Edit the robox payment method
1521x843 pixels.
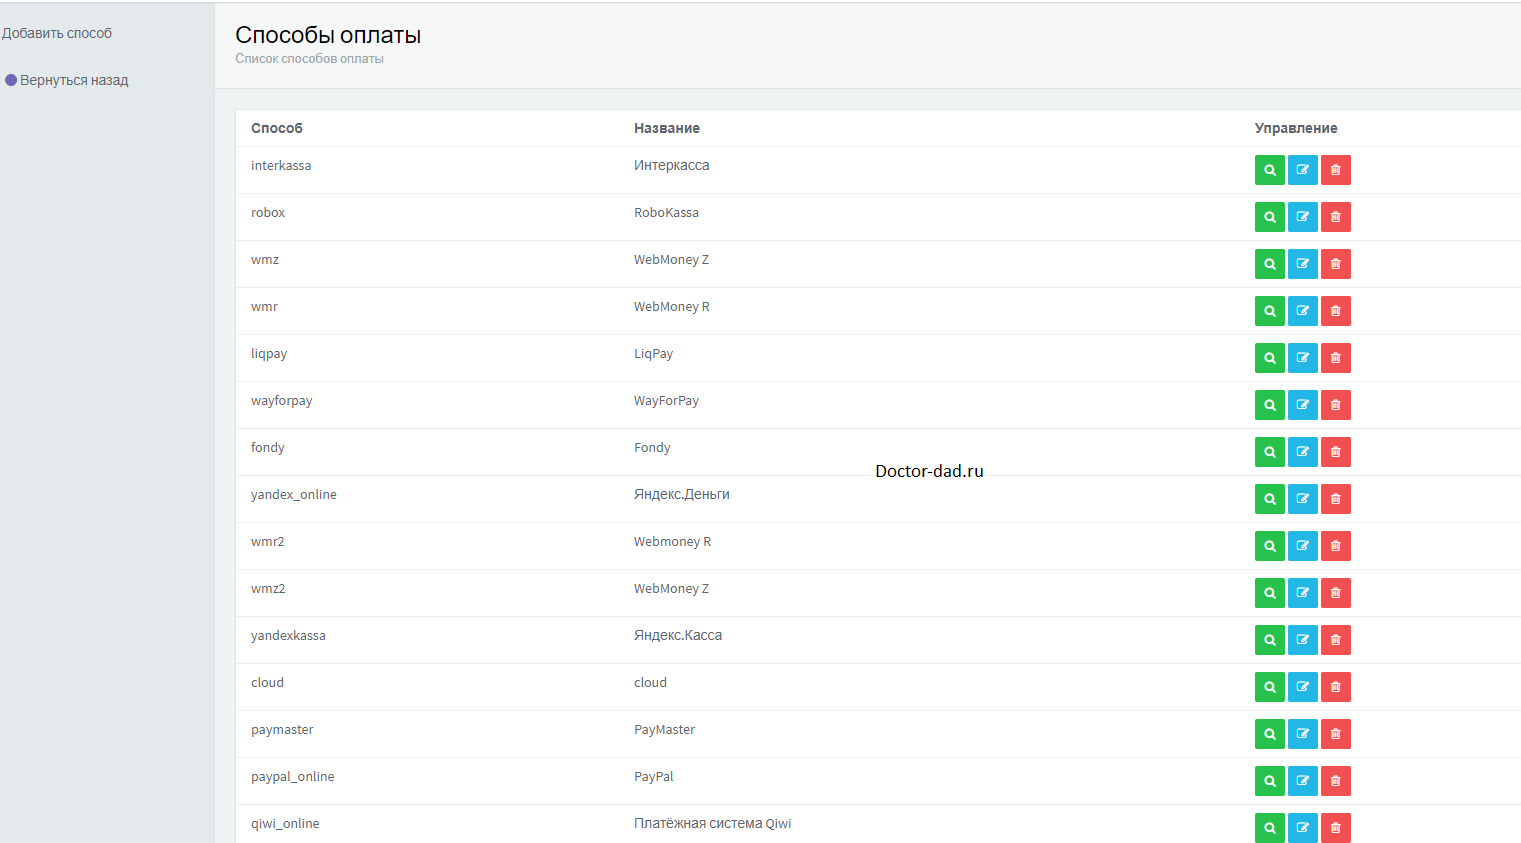1303,217
